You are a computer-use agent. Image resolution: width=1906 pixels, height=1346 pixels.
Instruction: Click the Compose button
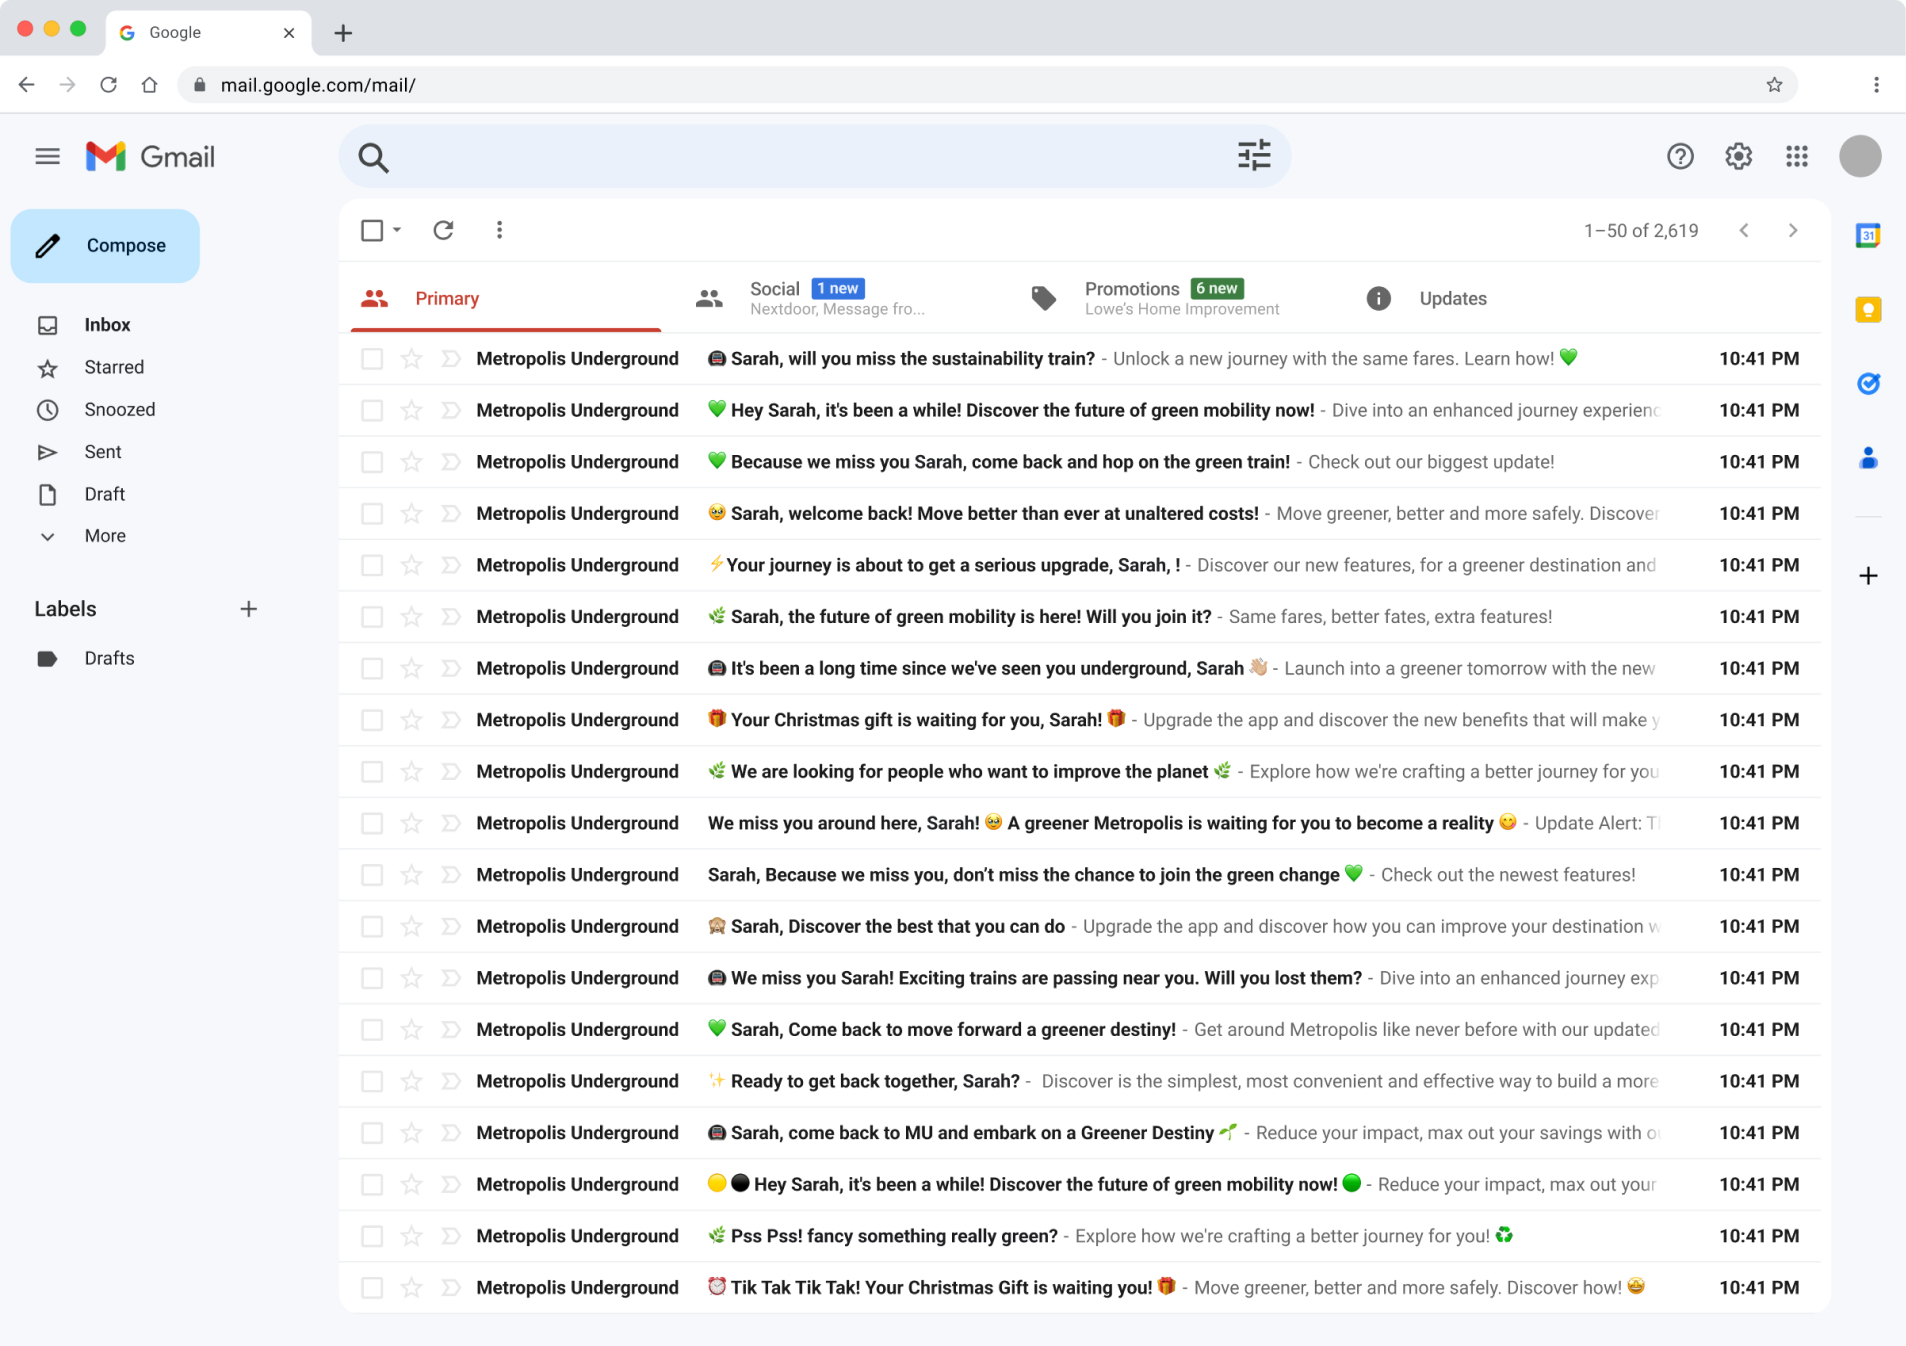pyautogui.click(x=105, y=246)
